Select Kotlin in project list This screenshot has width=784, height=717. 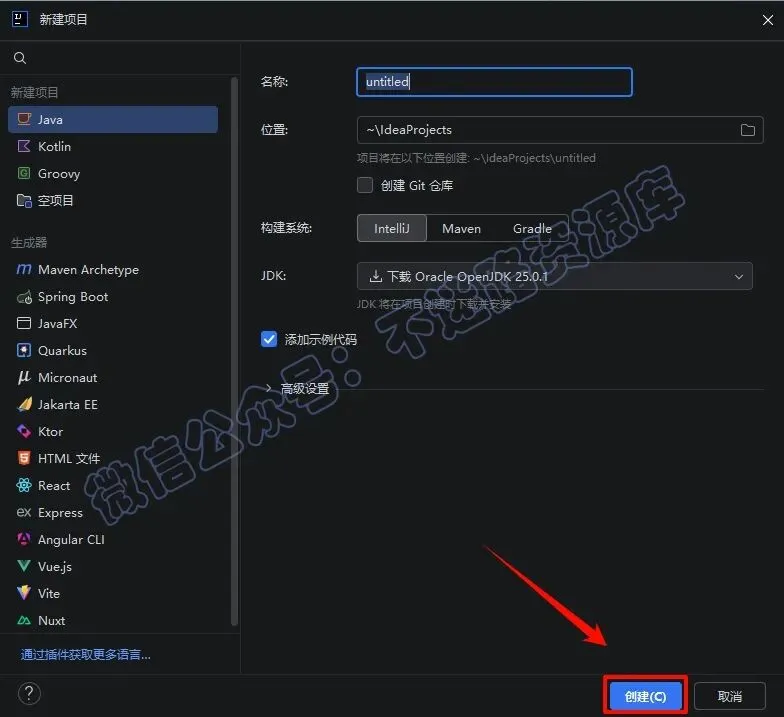point(113,146)
